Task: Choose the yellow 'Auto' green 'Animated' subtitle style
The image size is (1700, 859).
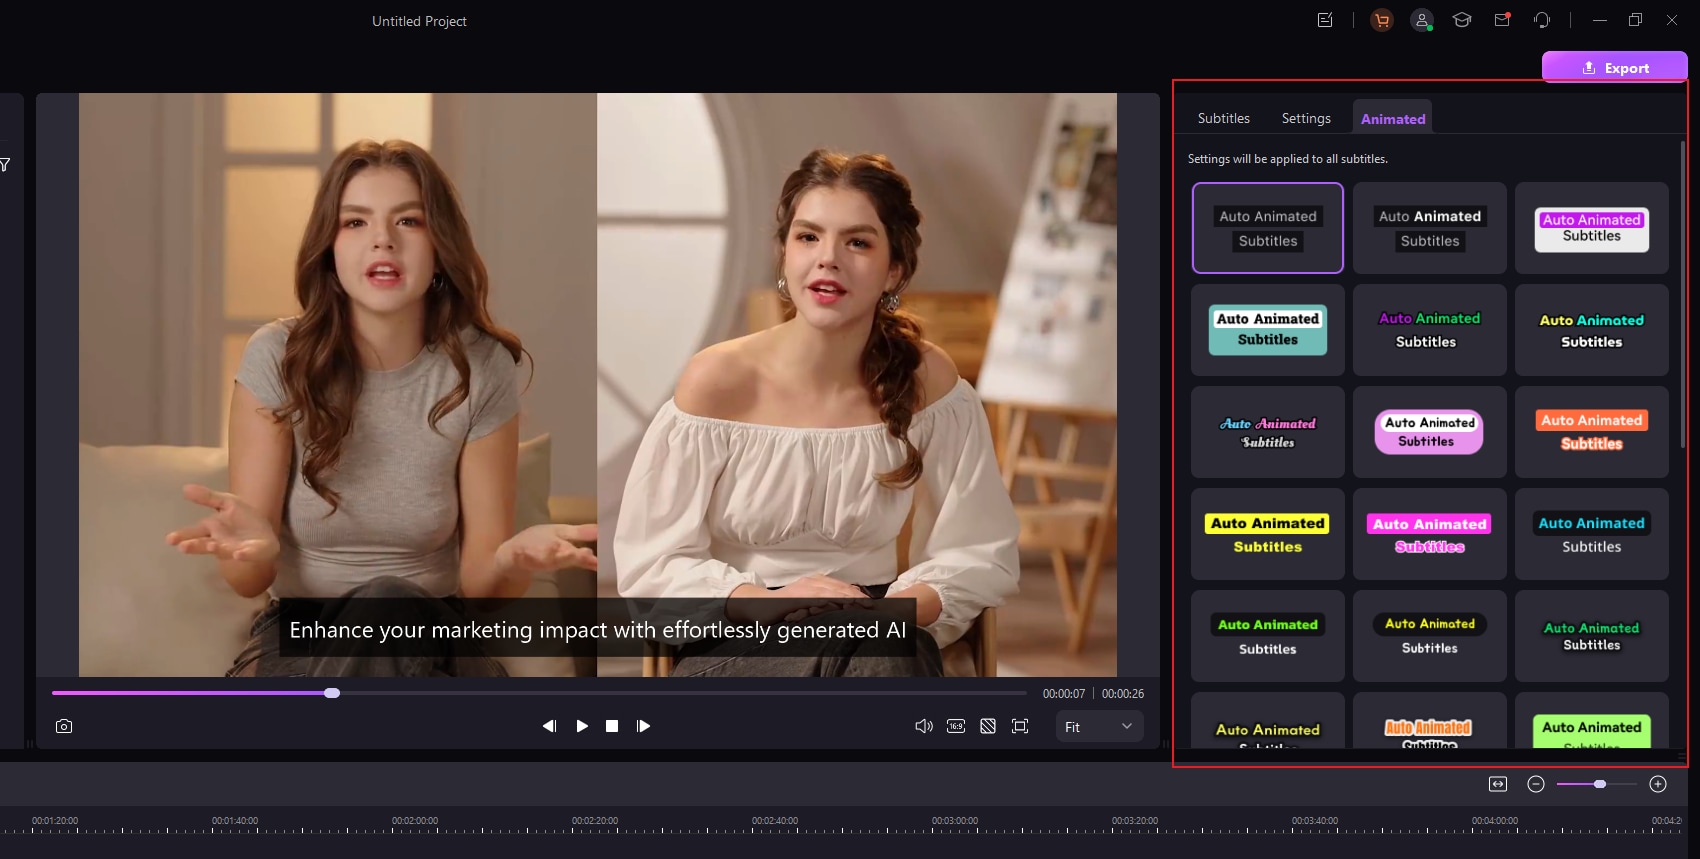Action: 1592,330
